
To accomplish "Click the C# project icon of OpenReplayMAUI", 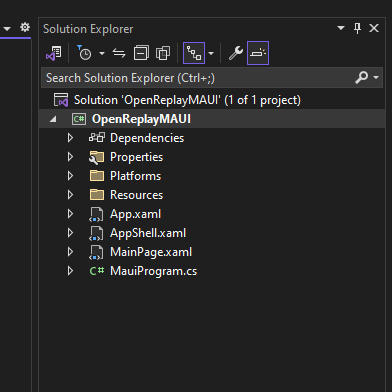I will click(x=79, y=119).
